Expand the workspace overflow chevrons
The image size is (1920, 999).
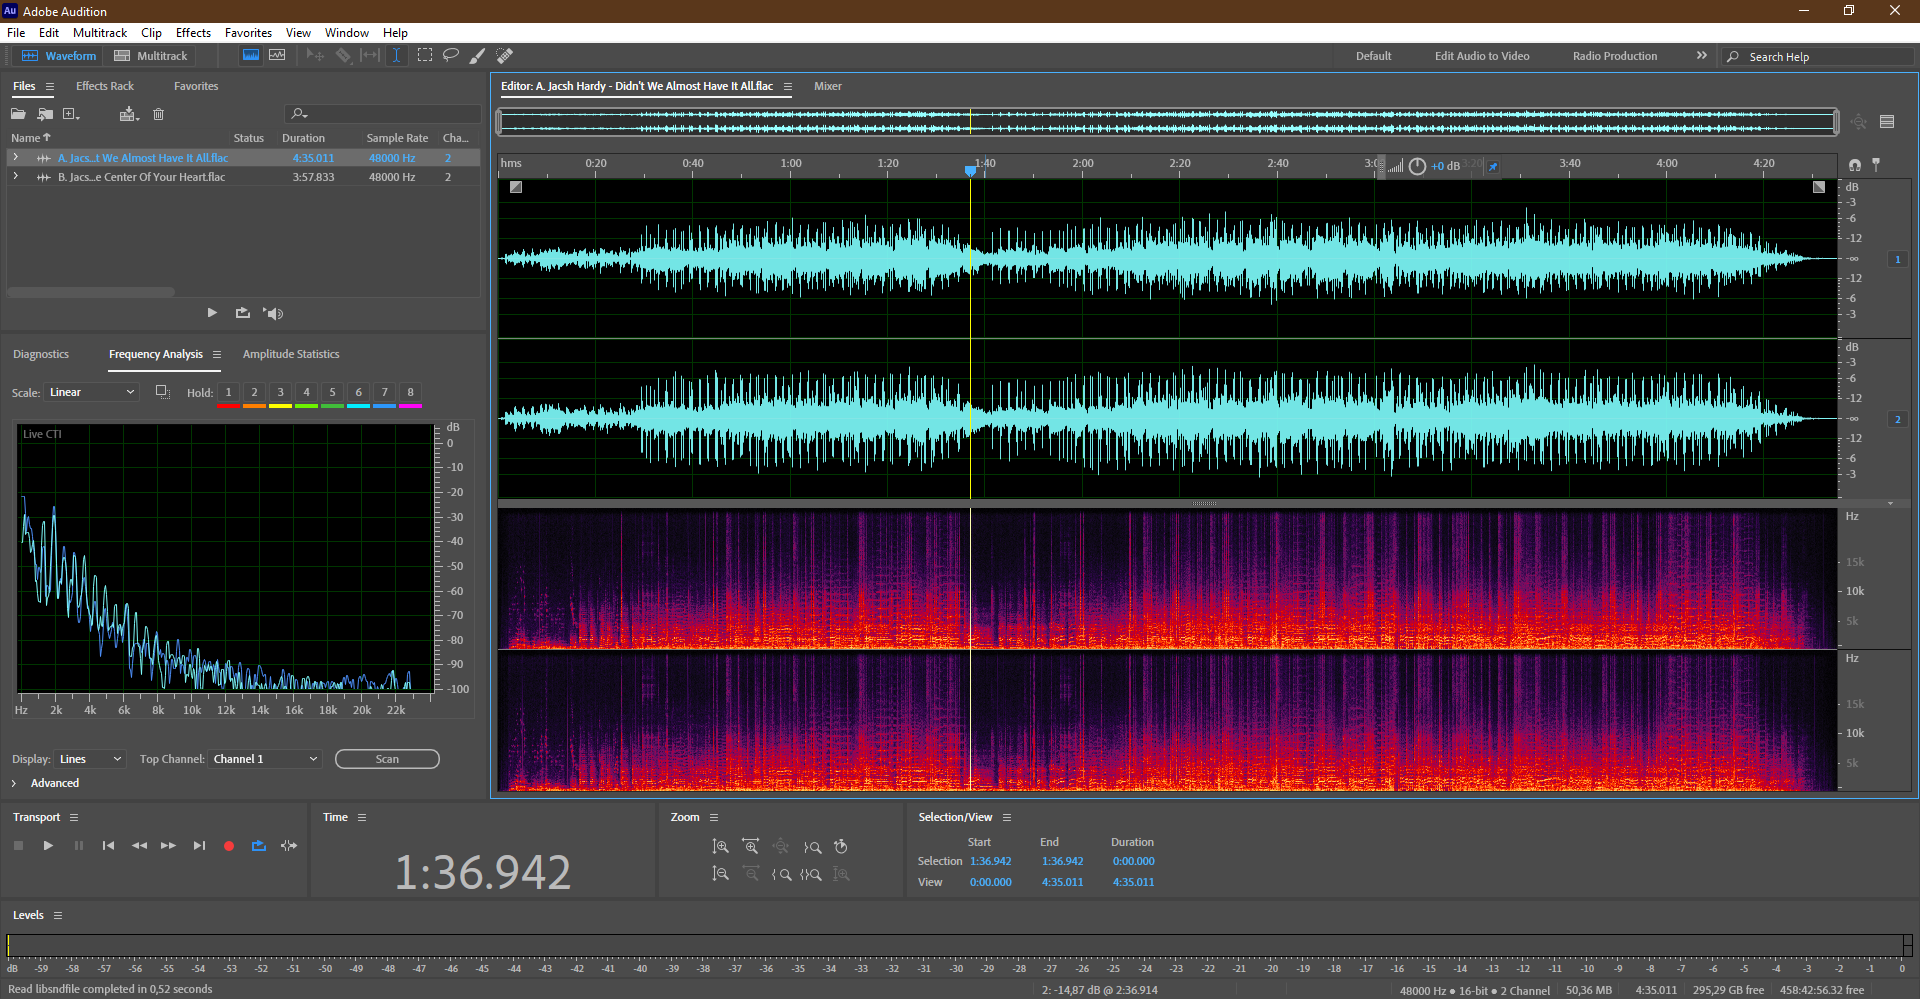pos(1702,56)
